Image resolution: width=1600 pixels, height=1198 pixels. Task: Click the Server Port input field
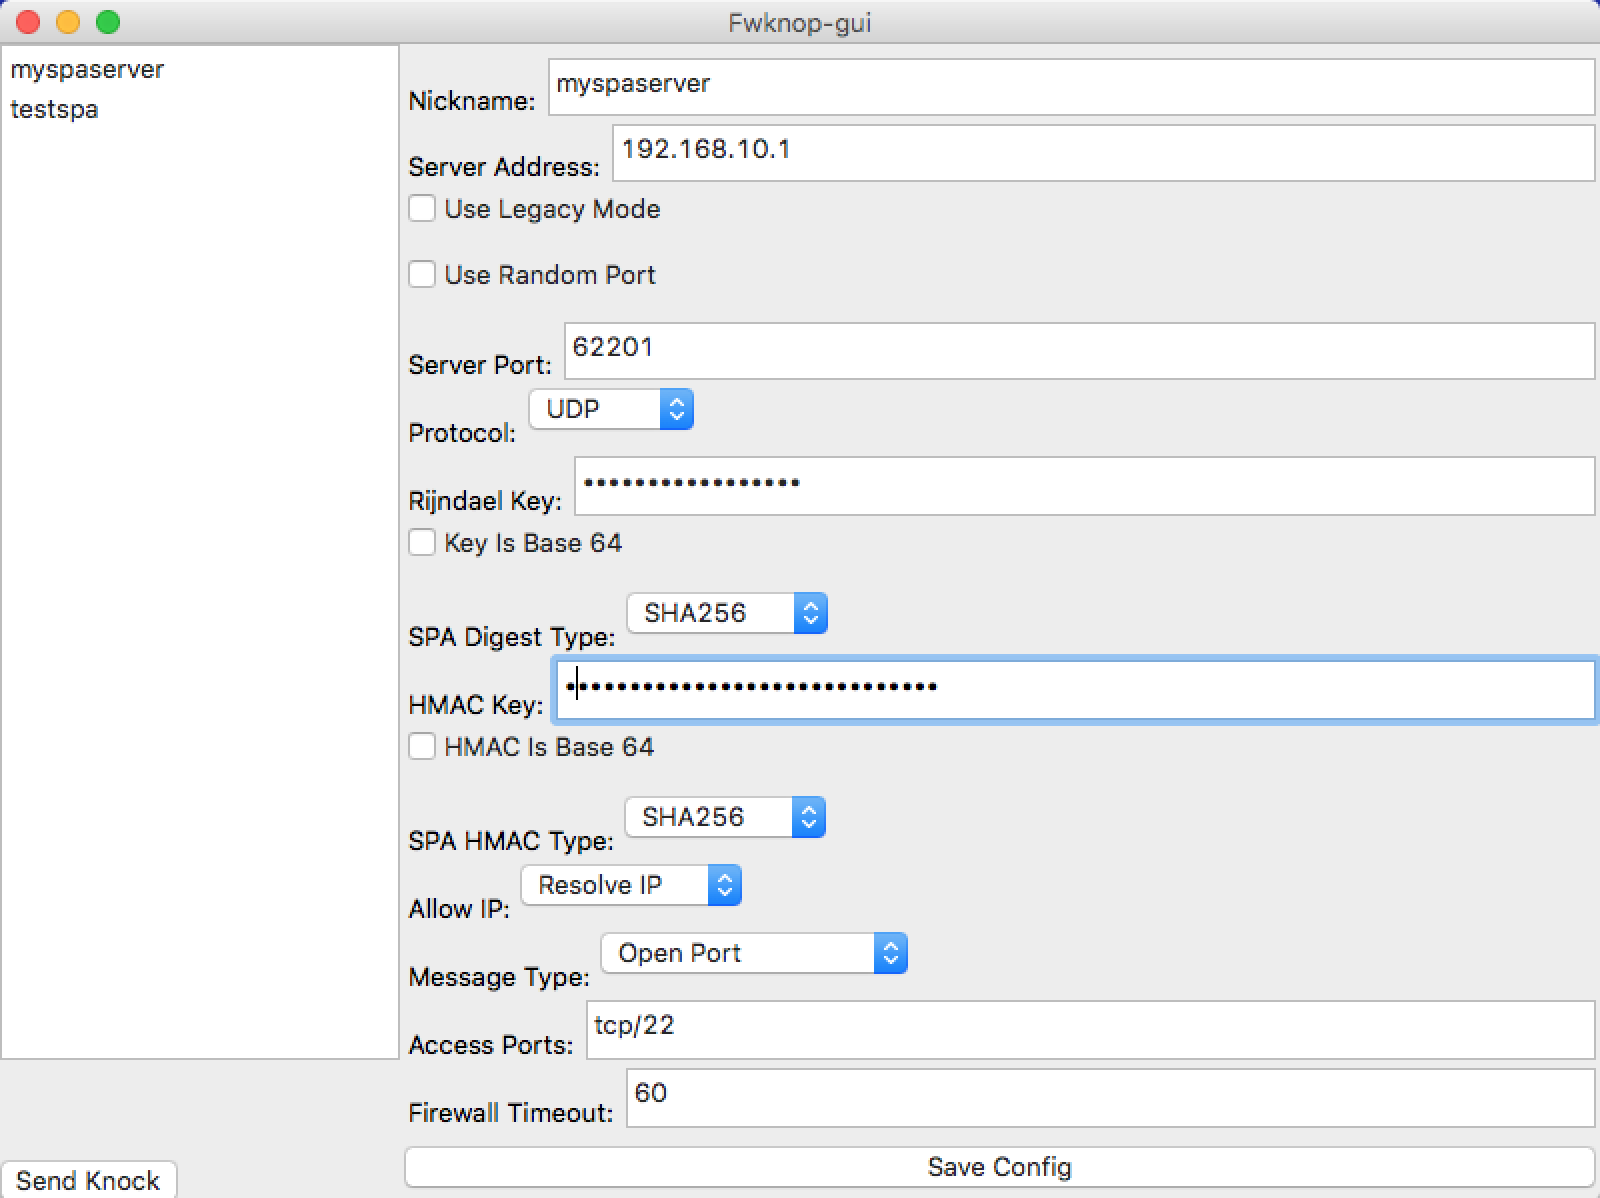click(1078, 351)
